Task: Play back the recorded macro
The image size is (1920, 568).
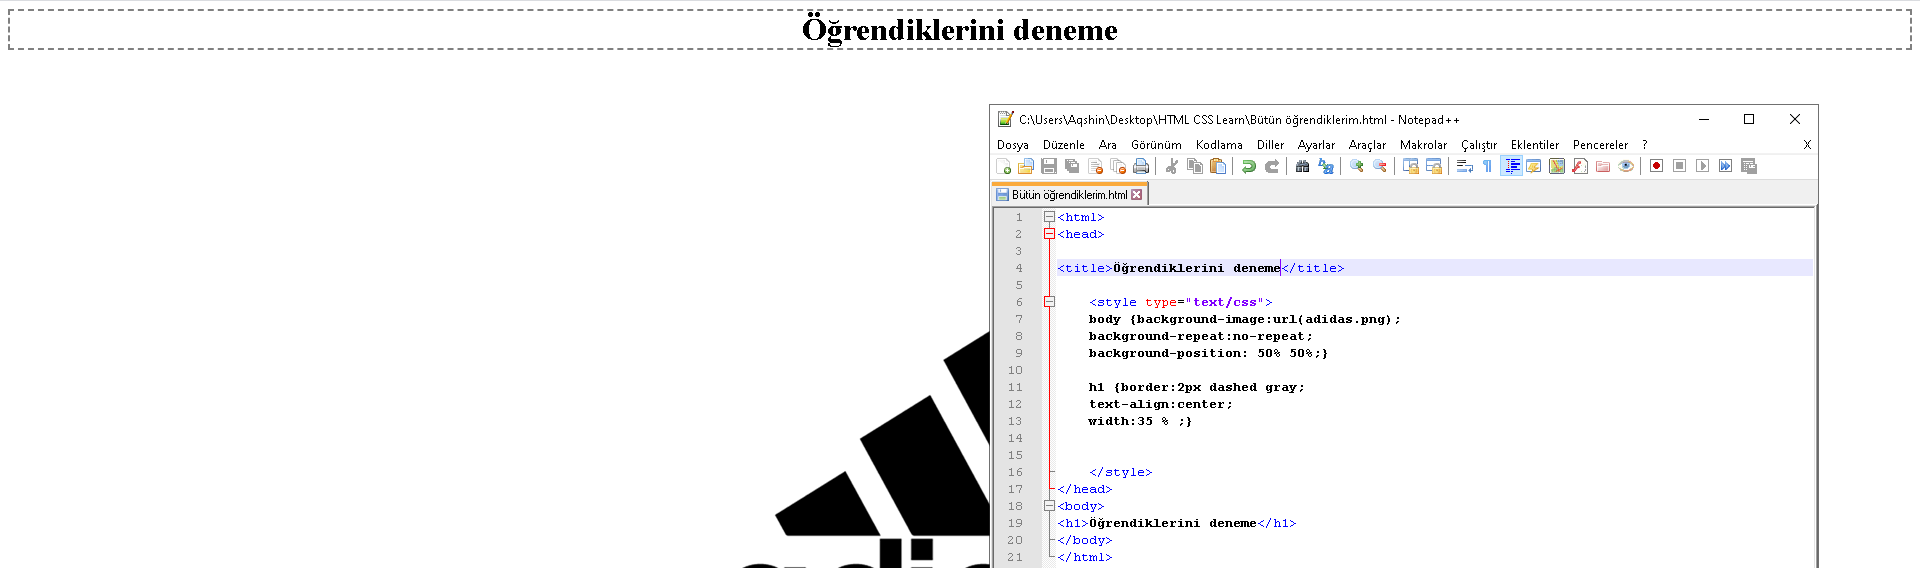Action: tap(1703, 166)
